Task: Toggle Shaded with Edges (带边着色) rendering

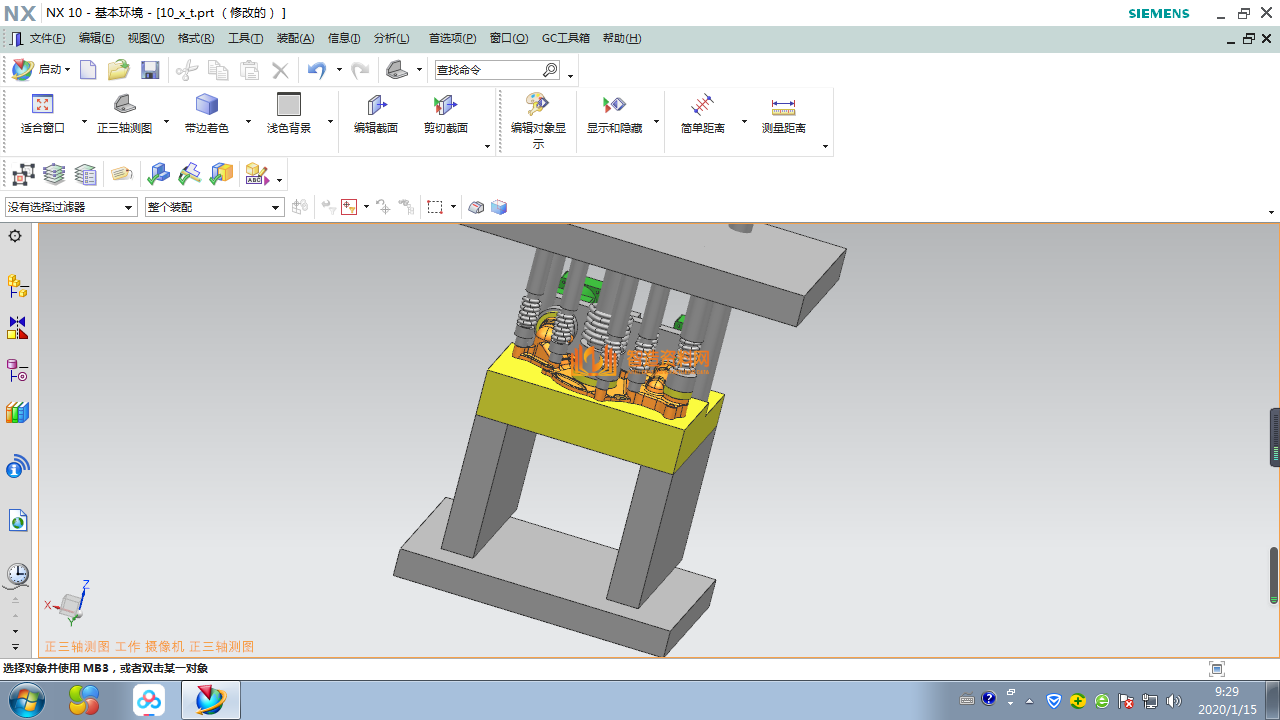Action: pyautogui.click(x=206, y=105)
